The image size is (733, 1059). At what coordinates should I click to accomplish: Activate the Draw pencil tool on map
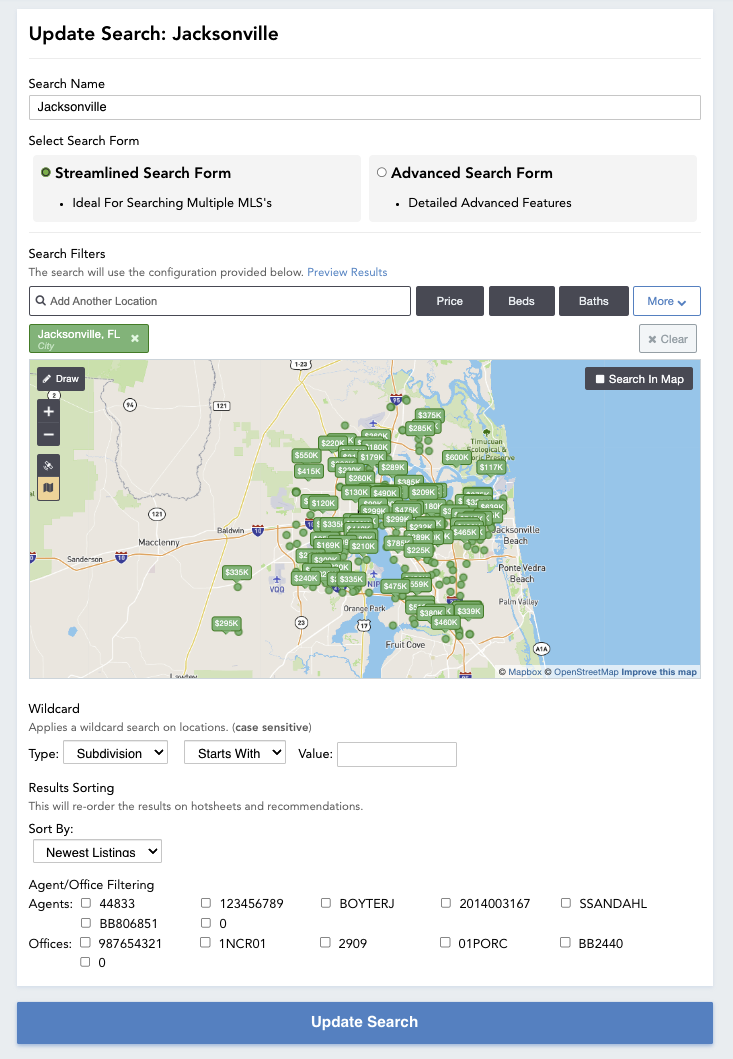(60, 379)
